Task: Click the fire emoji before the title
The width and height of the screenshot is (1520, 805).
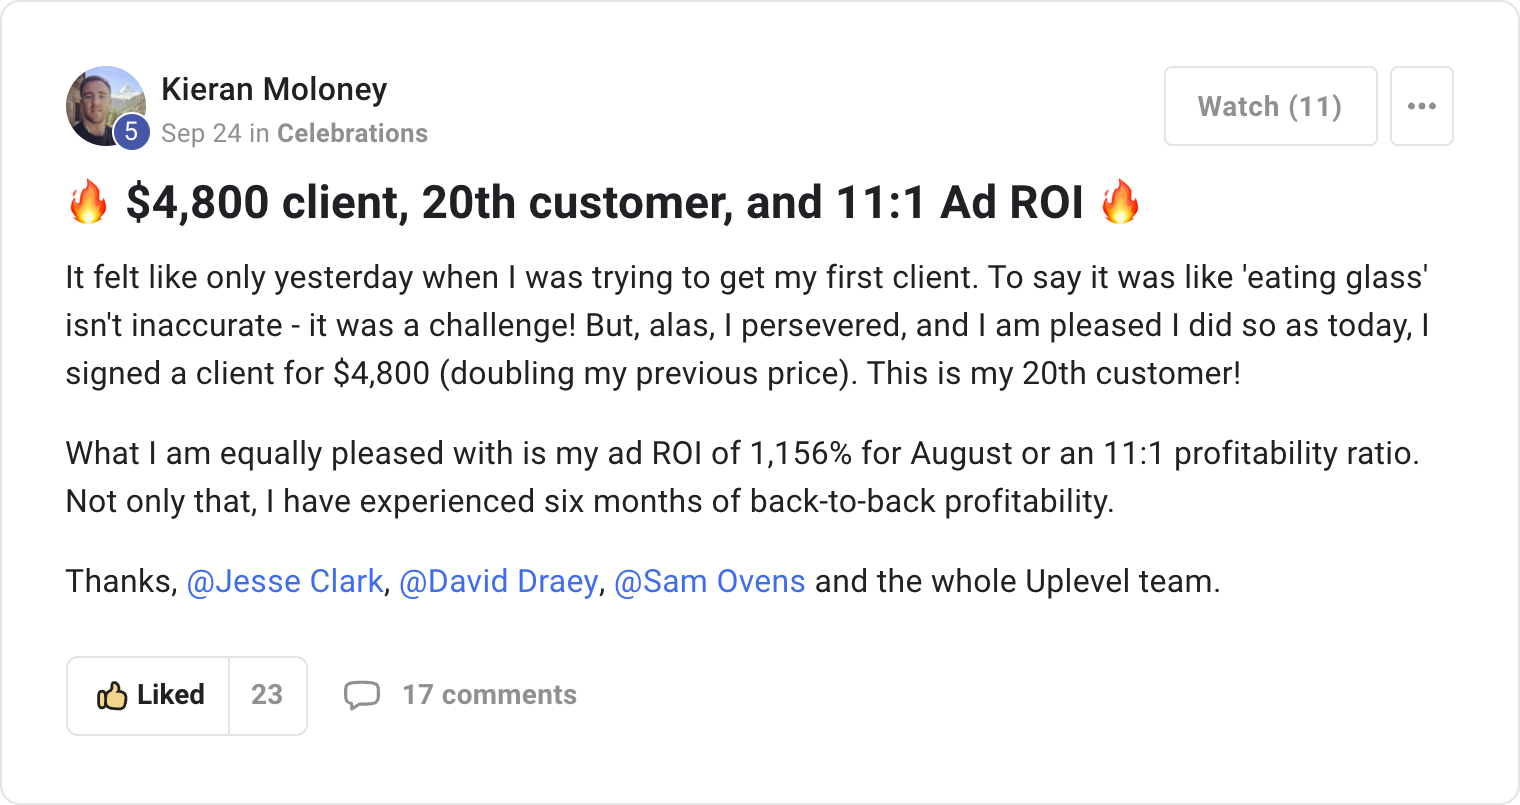Action: pos(88,203)
